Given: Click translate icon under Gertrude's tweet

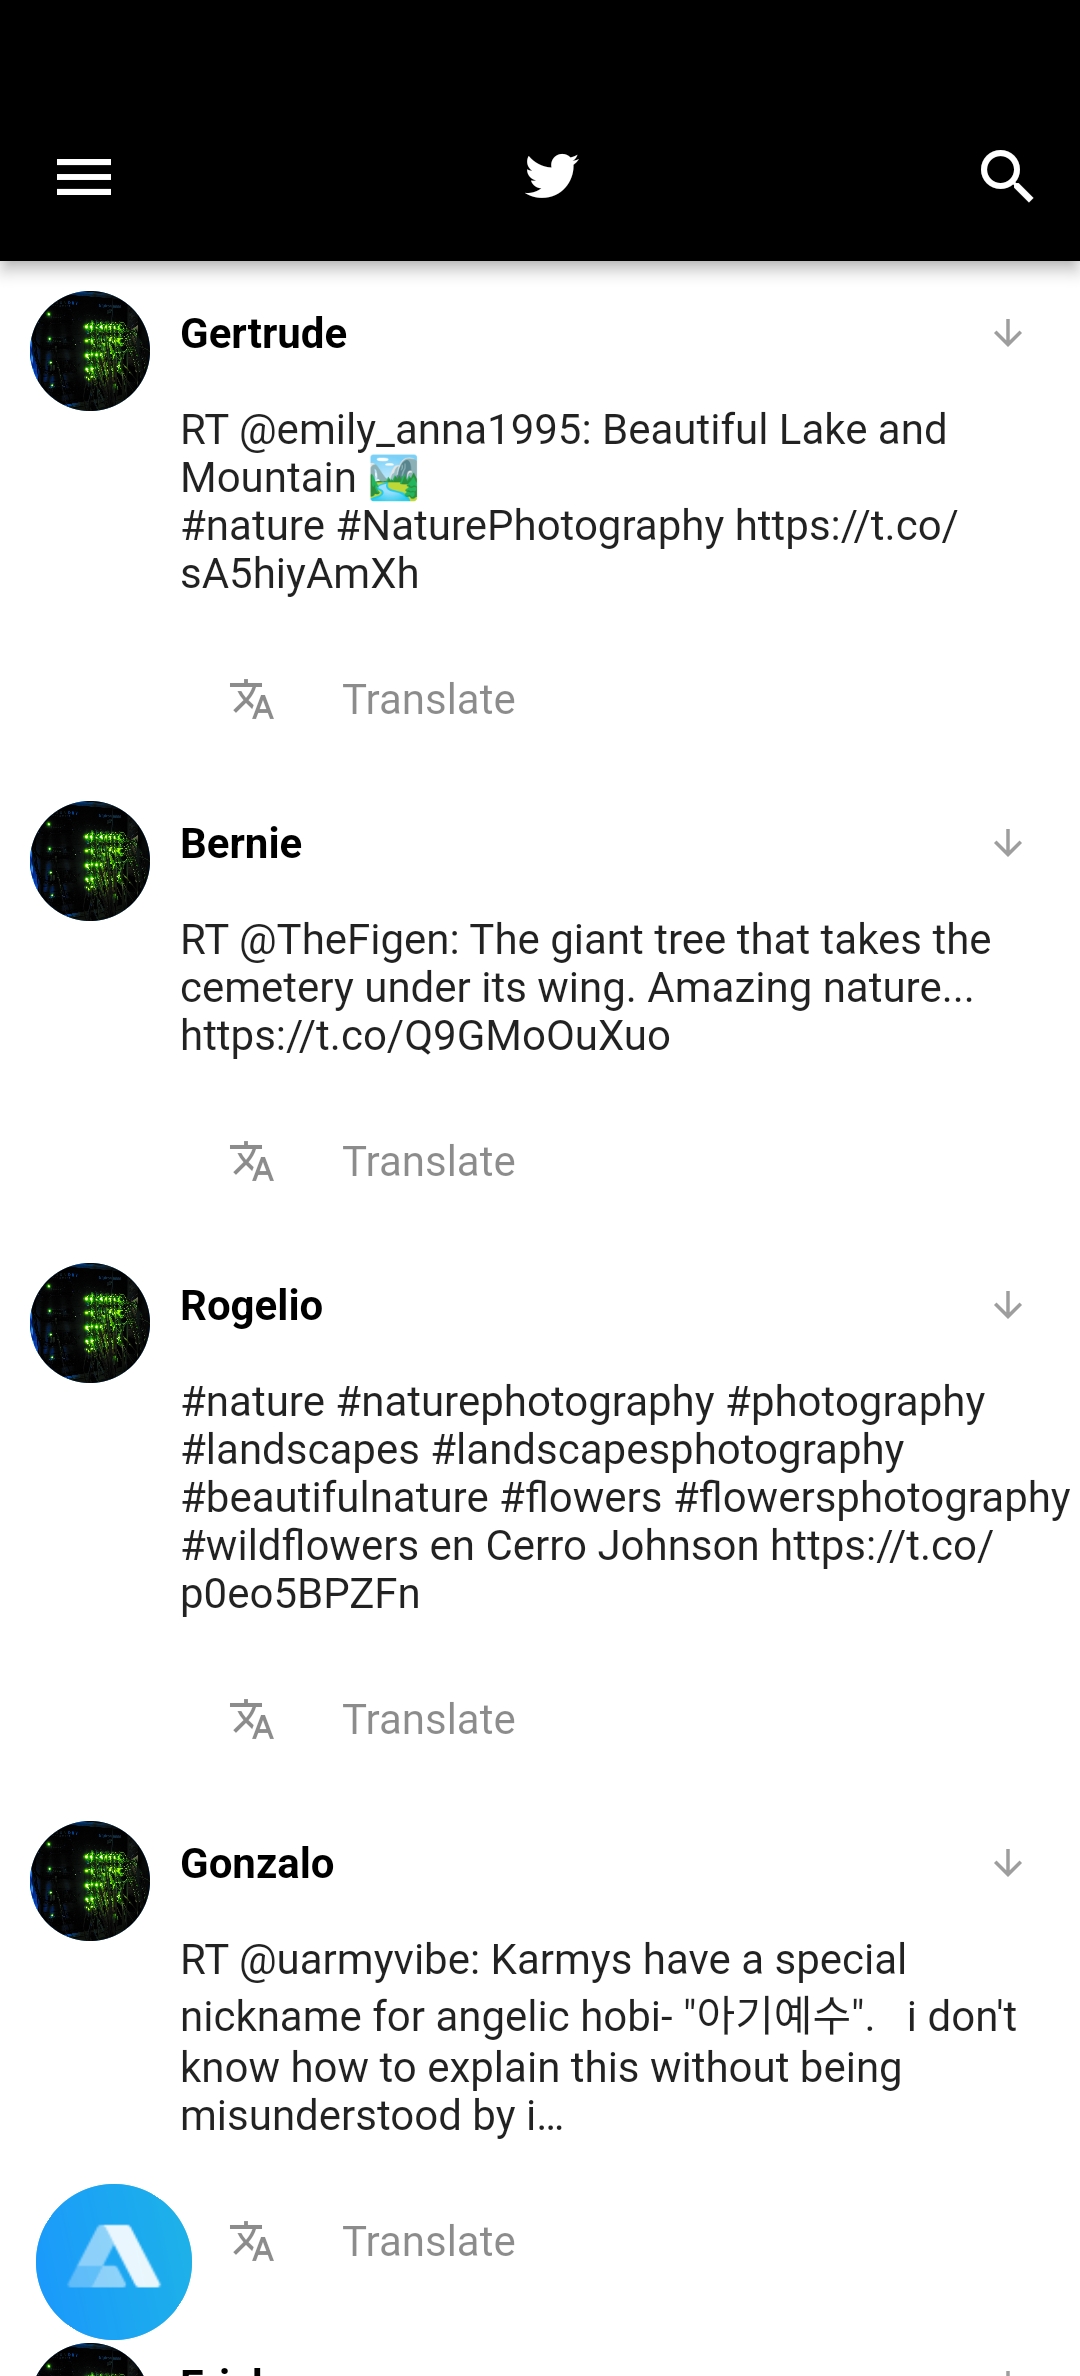Looking at the screenshot, I should [252, 700].
